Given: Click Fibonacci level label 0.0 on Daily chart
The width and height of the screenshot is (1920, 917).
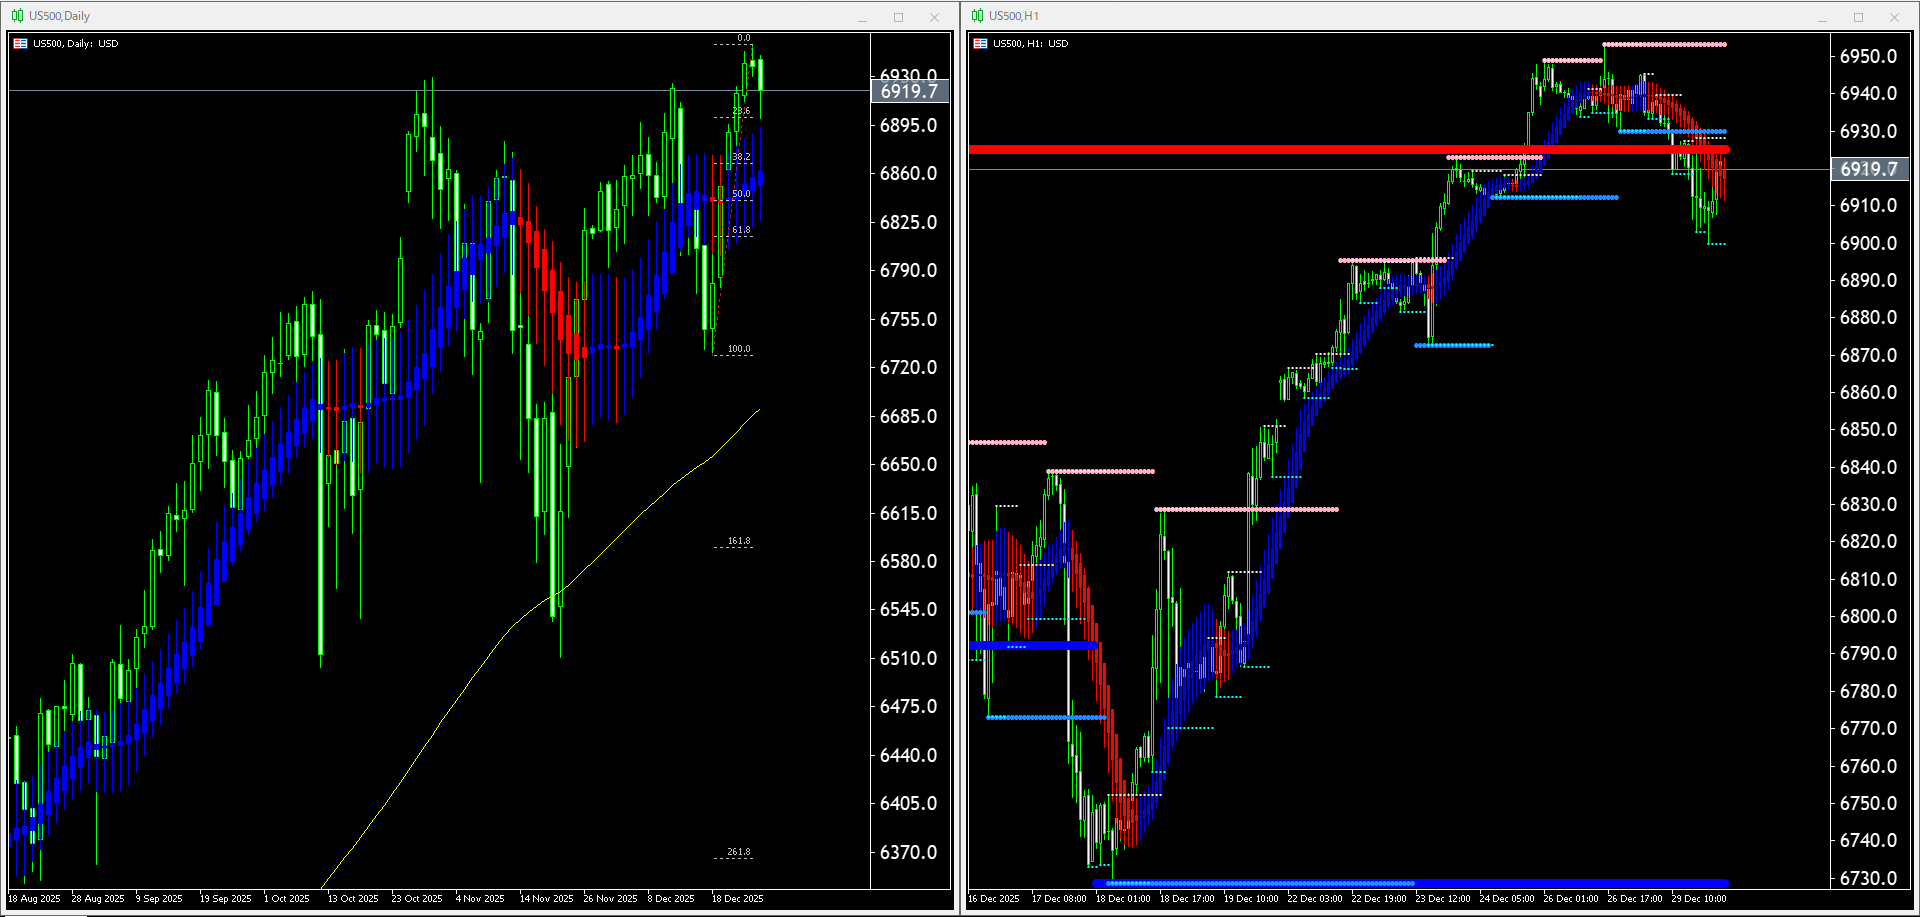Looking at the screenshot, I should point(744,38).
